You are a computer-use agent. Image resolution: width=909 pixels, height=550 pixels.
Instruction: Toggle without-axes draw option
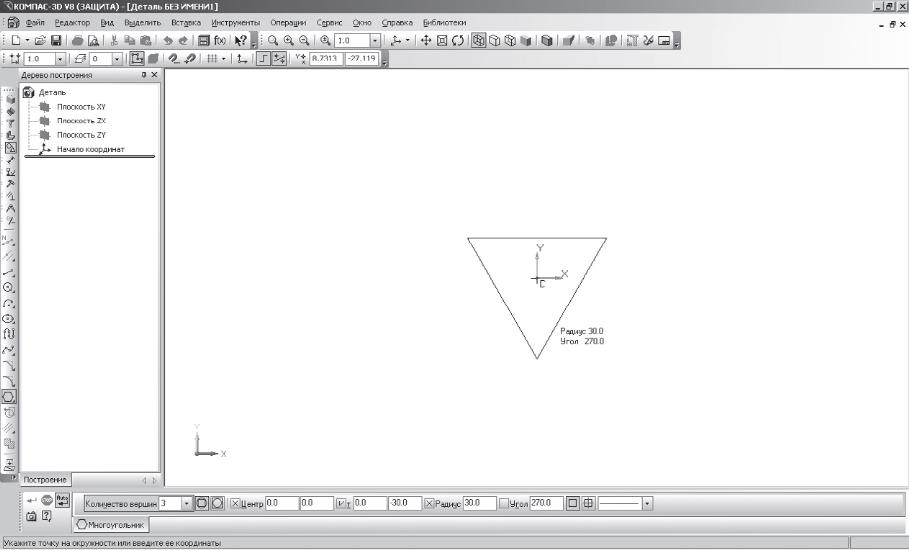[x=573, y=503]
